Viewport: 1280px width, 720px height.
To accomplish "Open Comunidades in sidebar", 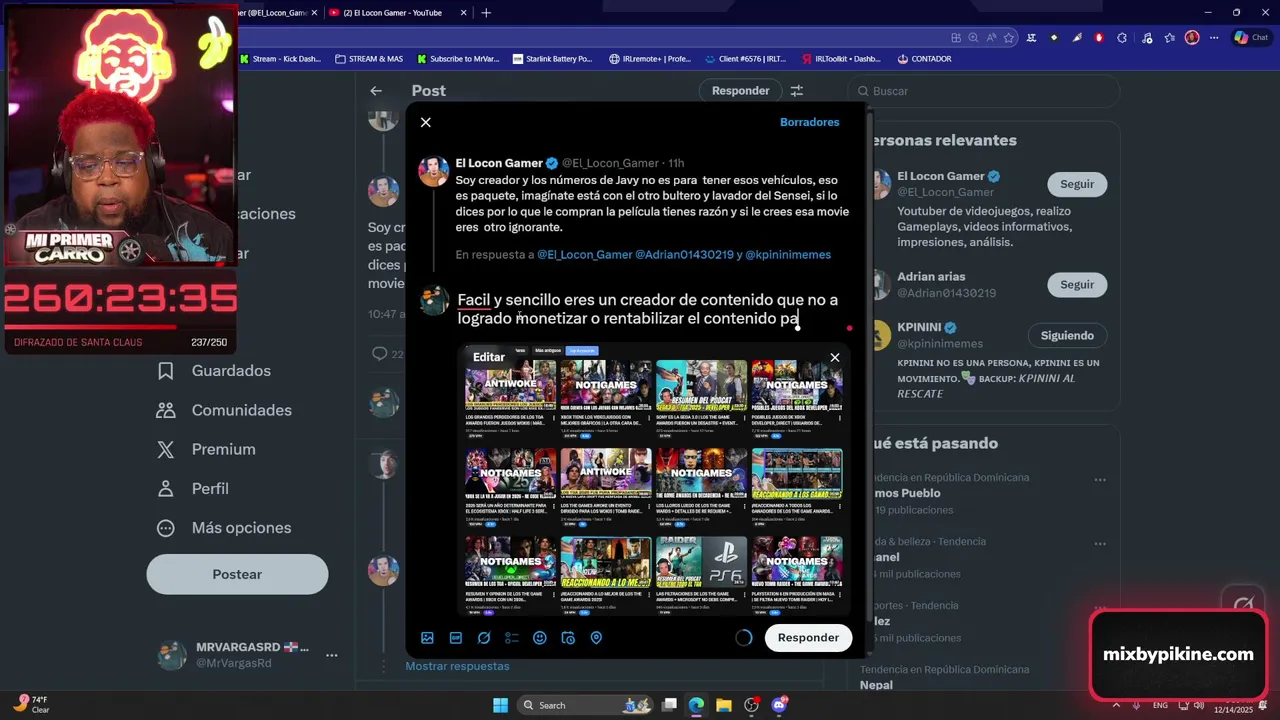I will (x=224, y=410).
